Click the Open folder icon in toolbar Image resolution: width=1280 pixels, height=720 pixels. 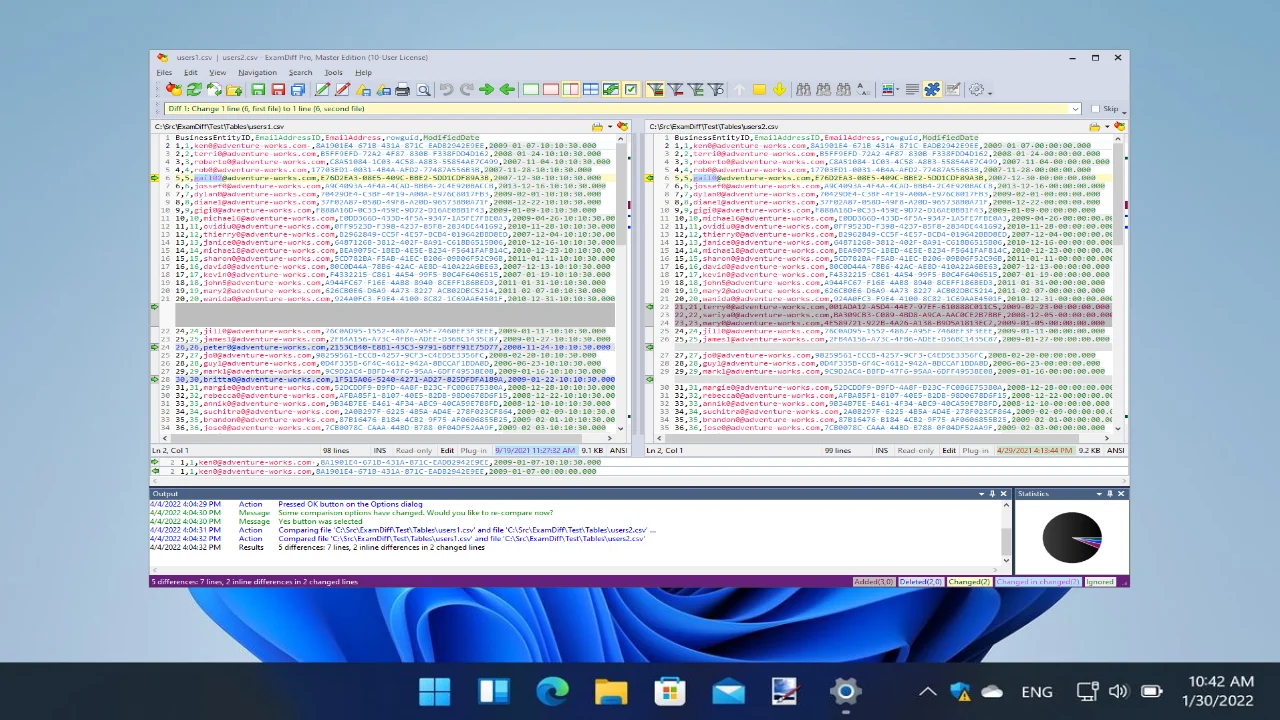234,90
